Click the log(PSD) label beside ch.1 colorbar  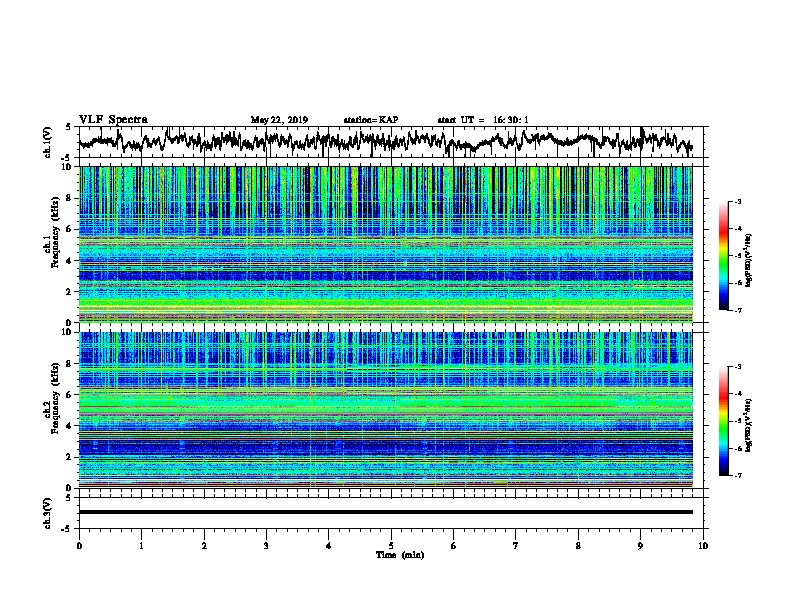[x=748, y=260]
